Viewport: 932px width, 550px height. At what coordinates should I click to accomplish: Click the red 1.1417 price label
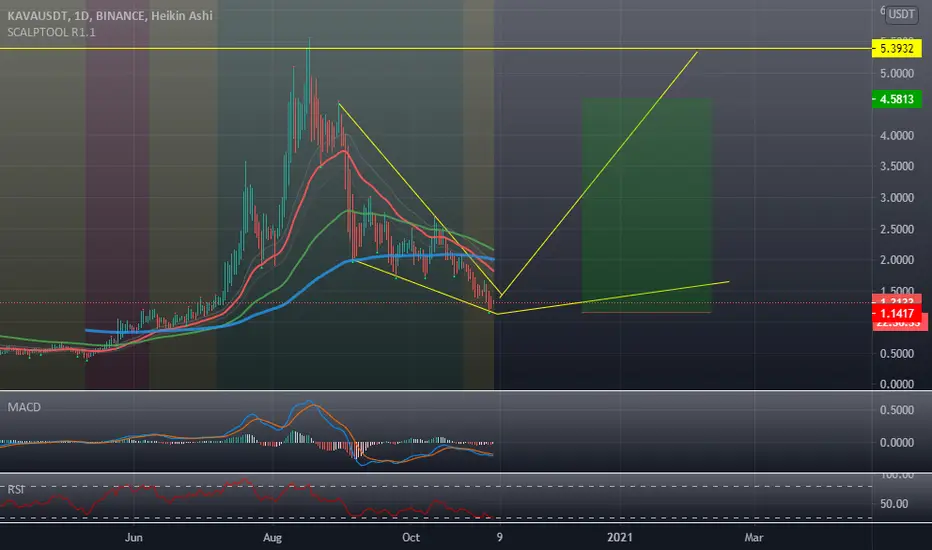click(x=896, y=313)
